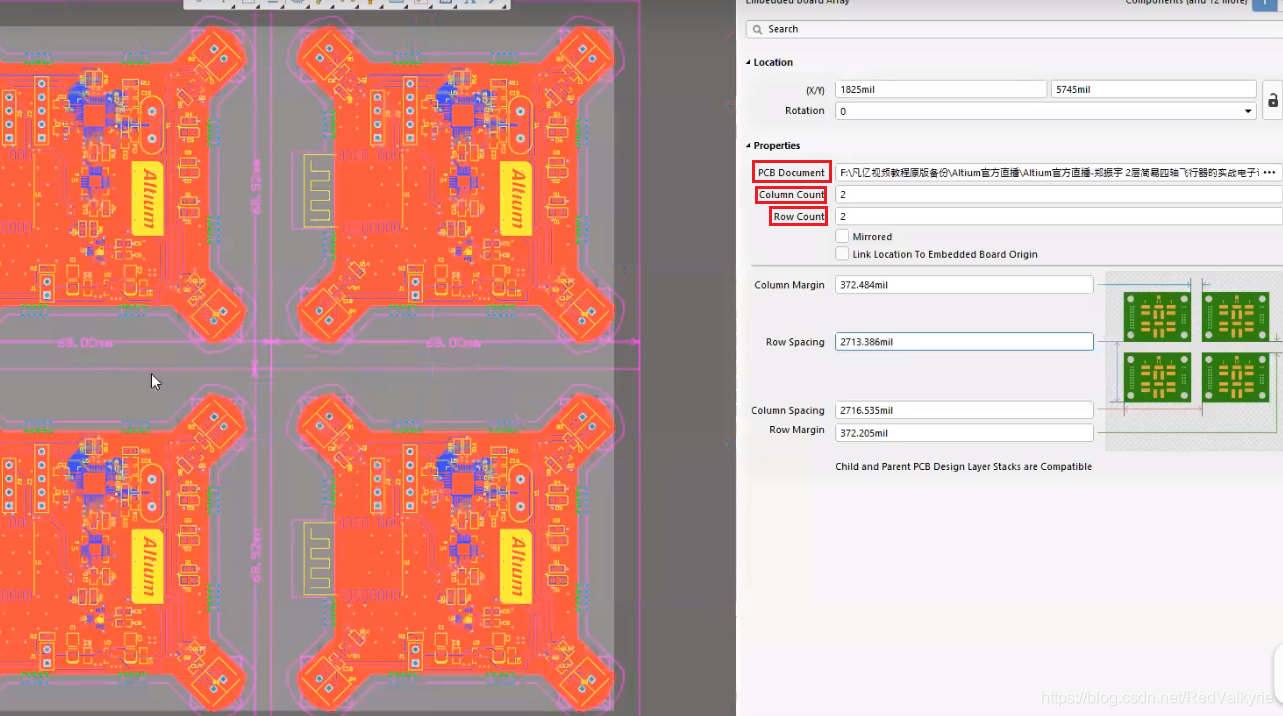Click the Row Spacing label
This screenshot has height=716, width=1283.
[x=795, y=342]
